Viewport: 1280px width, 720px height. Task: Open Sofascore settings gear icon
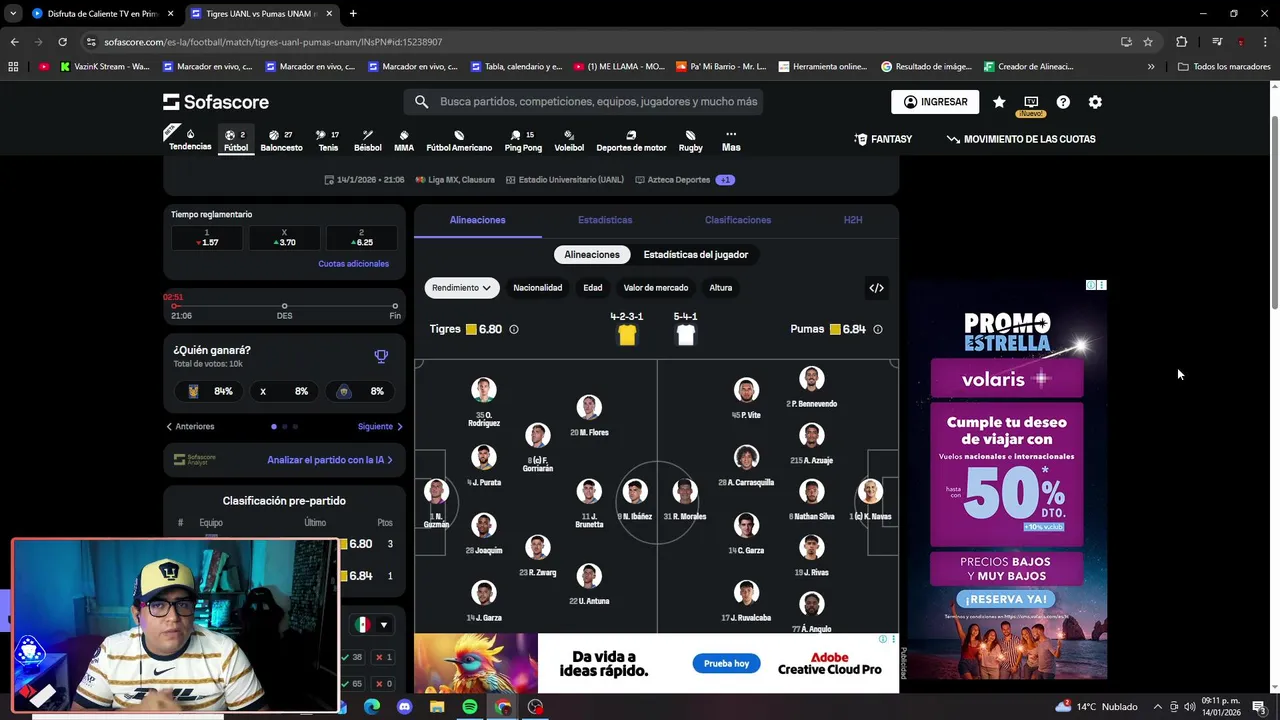[1095, 102]
